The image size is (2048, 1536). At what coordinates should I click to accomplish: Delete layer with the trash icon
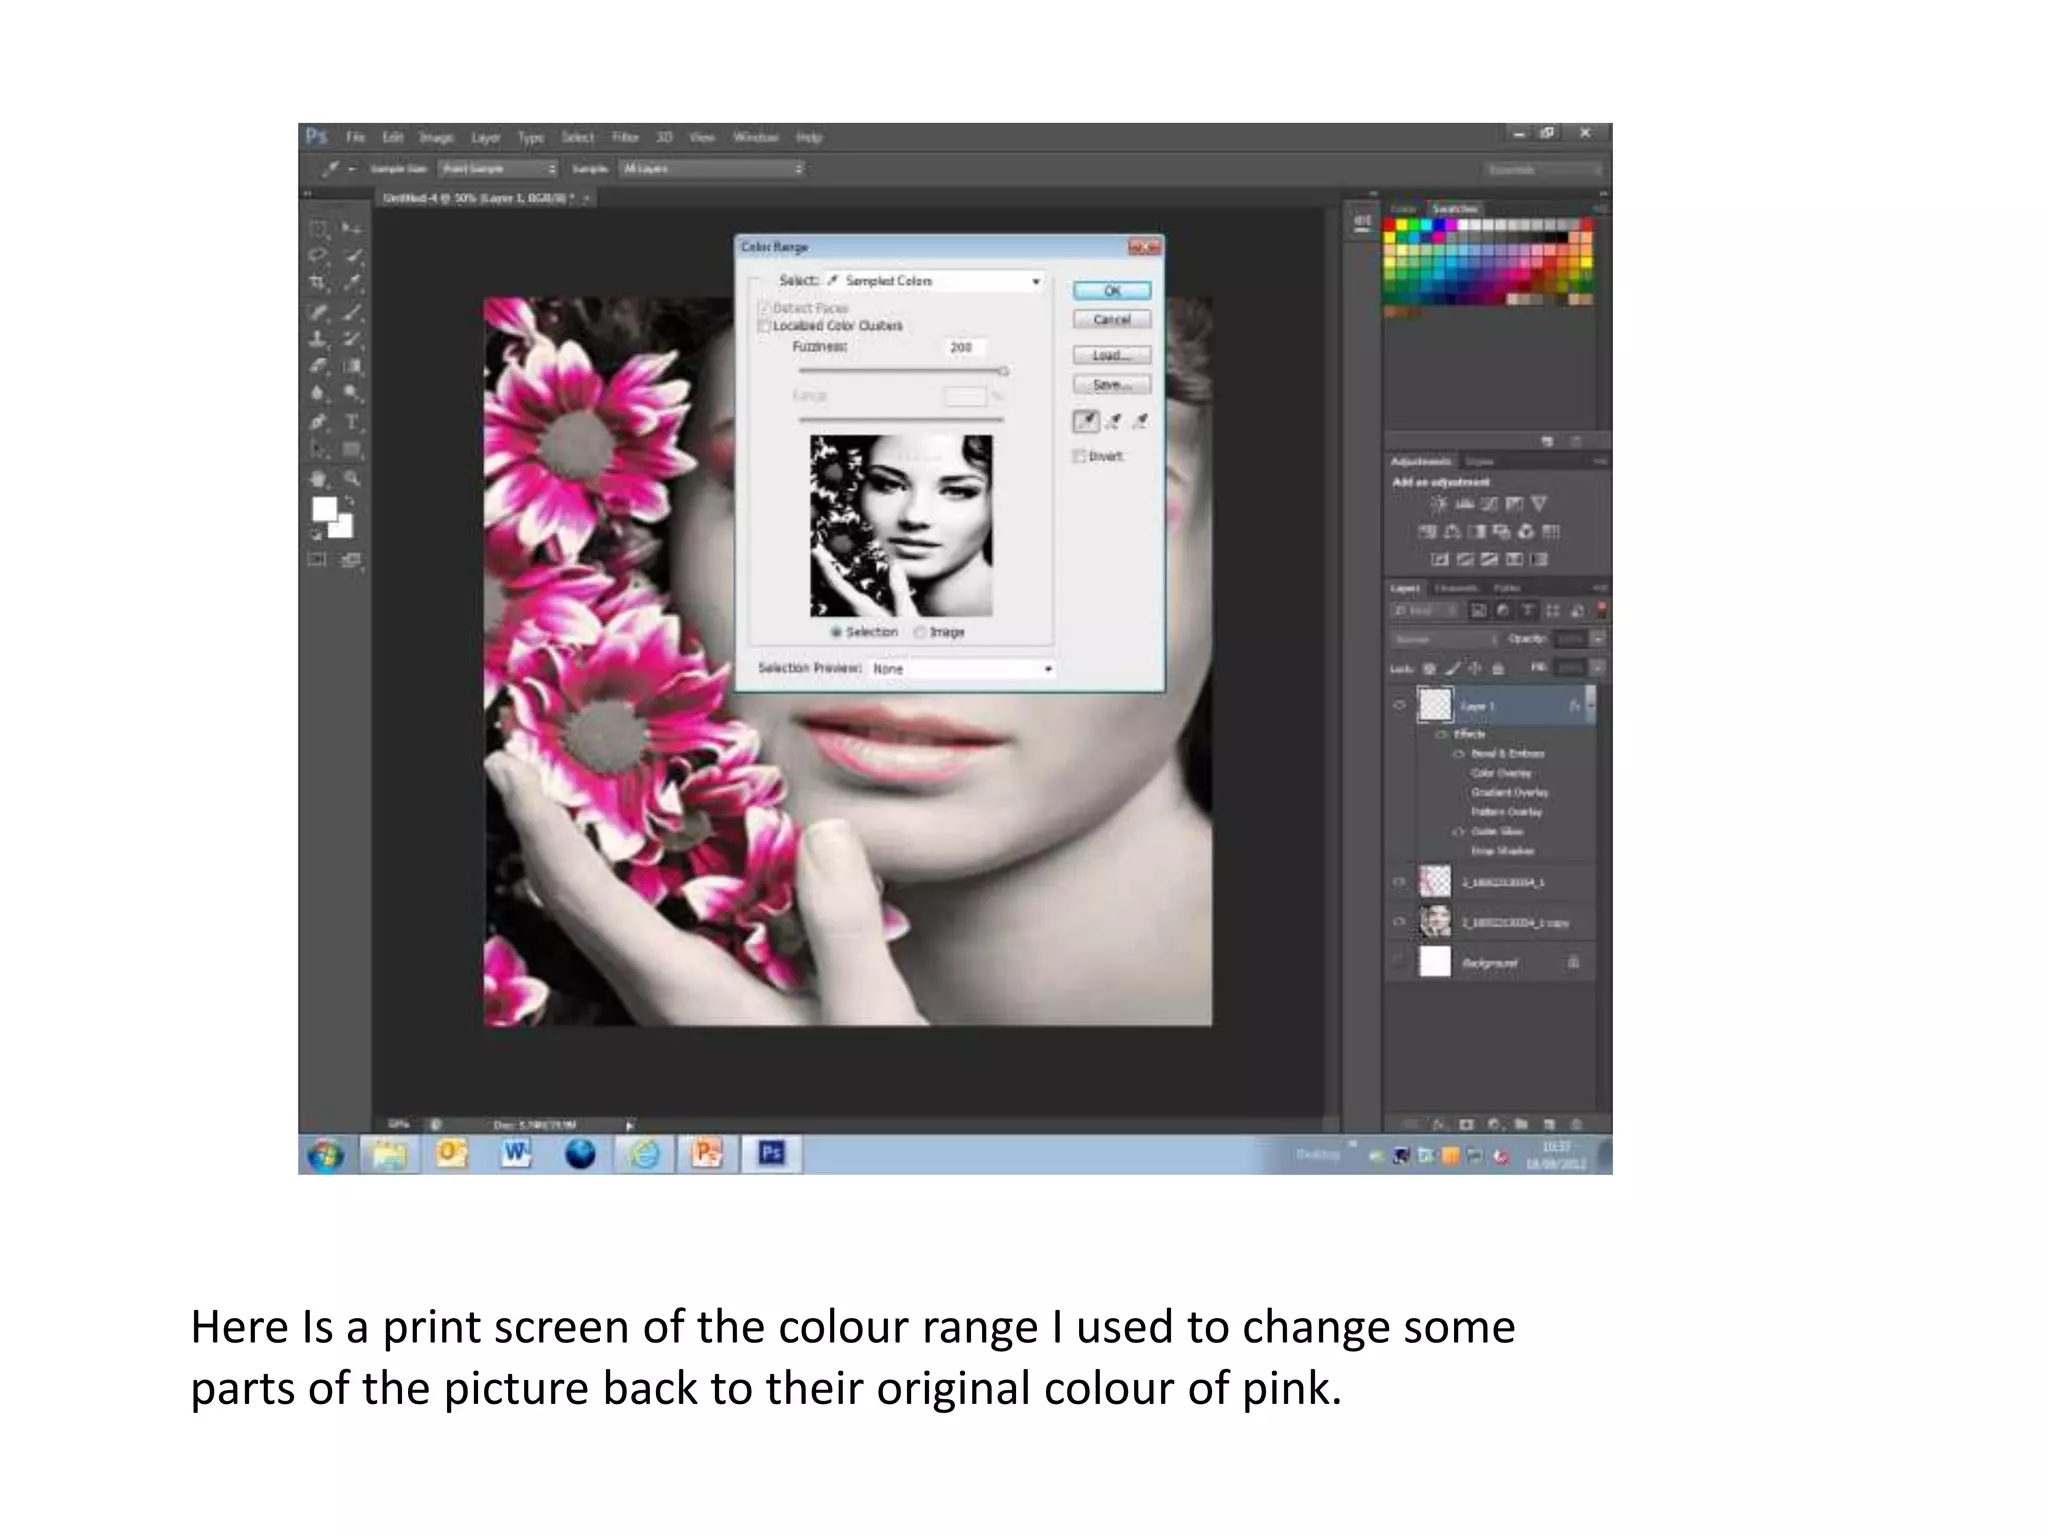[x=1577, y=1124]
